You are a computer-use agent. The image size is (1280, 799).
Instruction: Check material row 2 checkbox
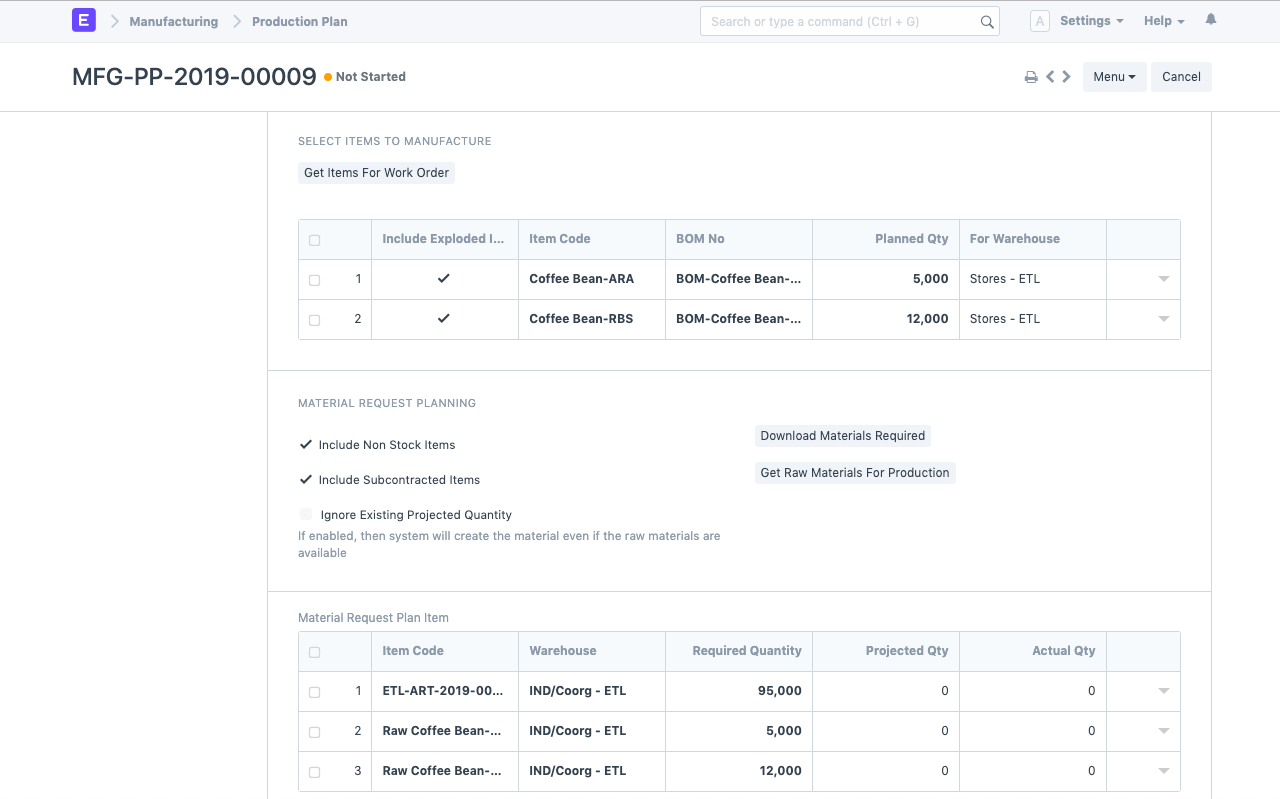(x=315, y=732)
